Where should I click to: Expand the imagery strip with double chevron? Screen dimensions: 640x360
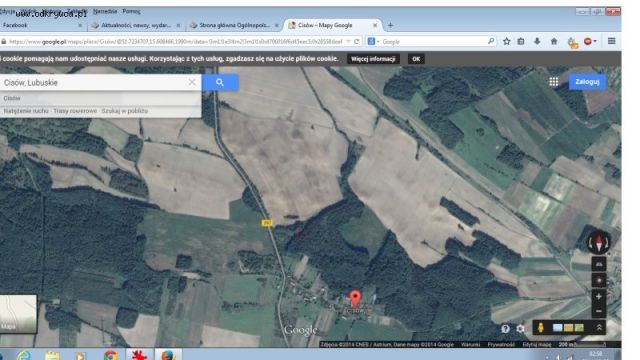(599, 328)
